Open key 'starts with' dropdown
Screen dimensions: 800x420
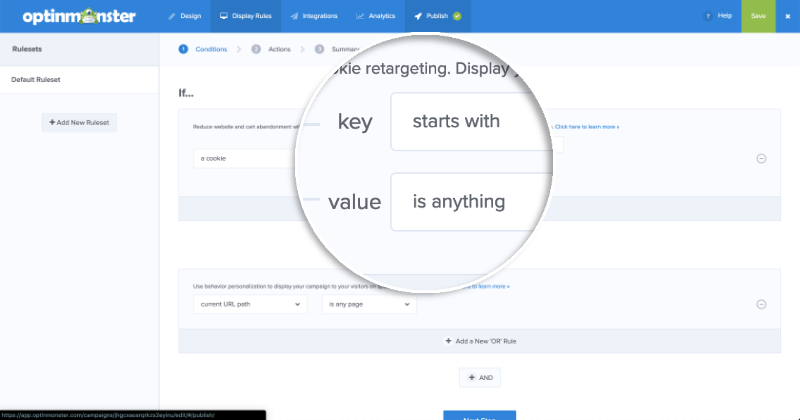point(471,121)
